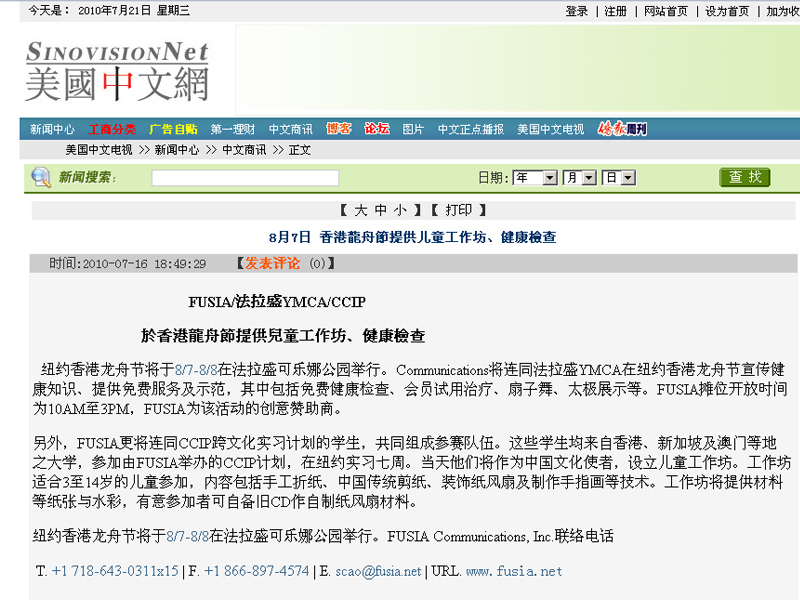This screenshot has width=800, height=600.
Task: Click 中文商讯 in the breadcrumb
Action: coord(244,150)
